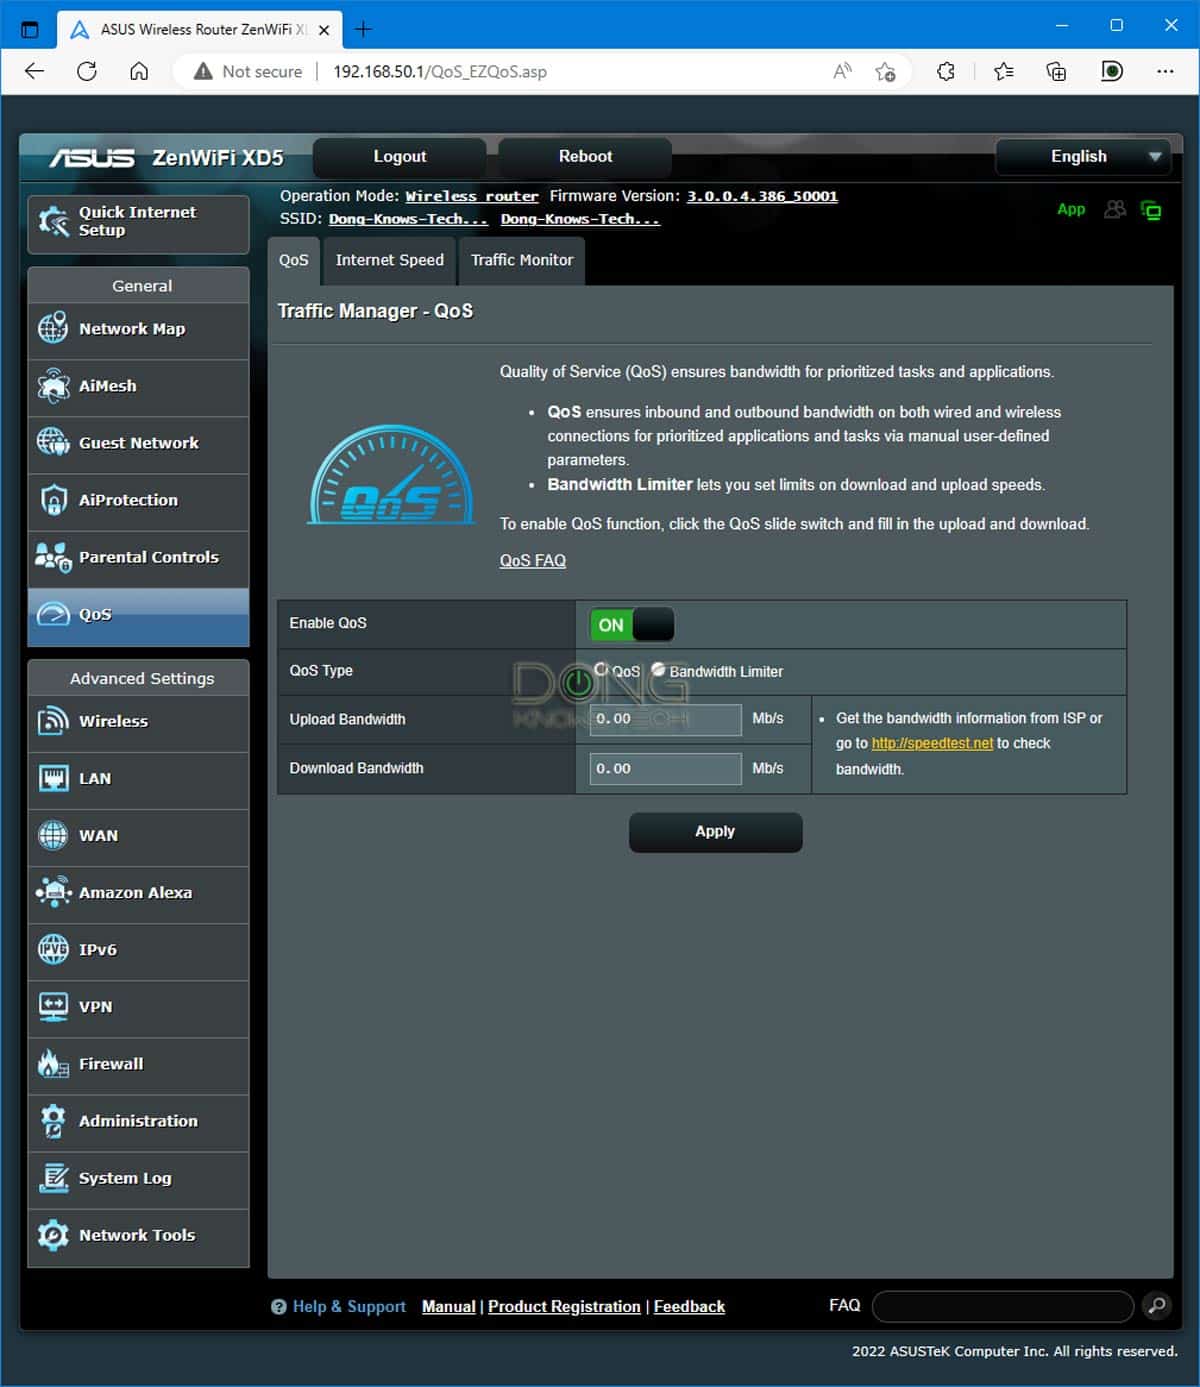Click the Reboot button
Viewport: 1200px width, 1387px height.
pyautogui.click(x=585, y=156)
